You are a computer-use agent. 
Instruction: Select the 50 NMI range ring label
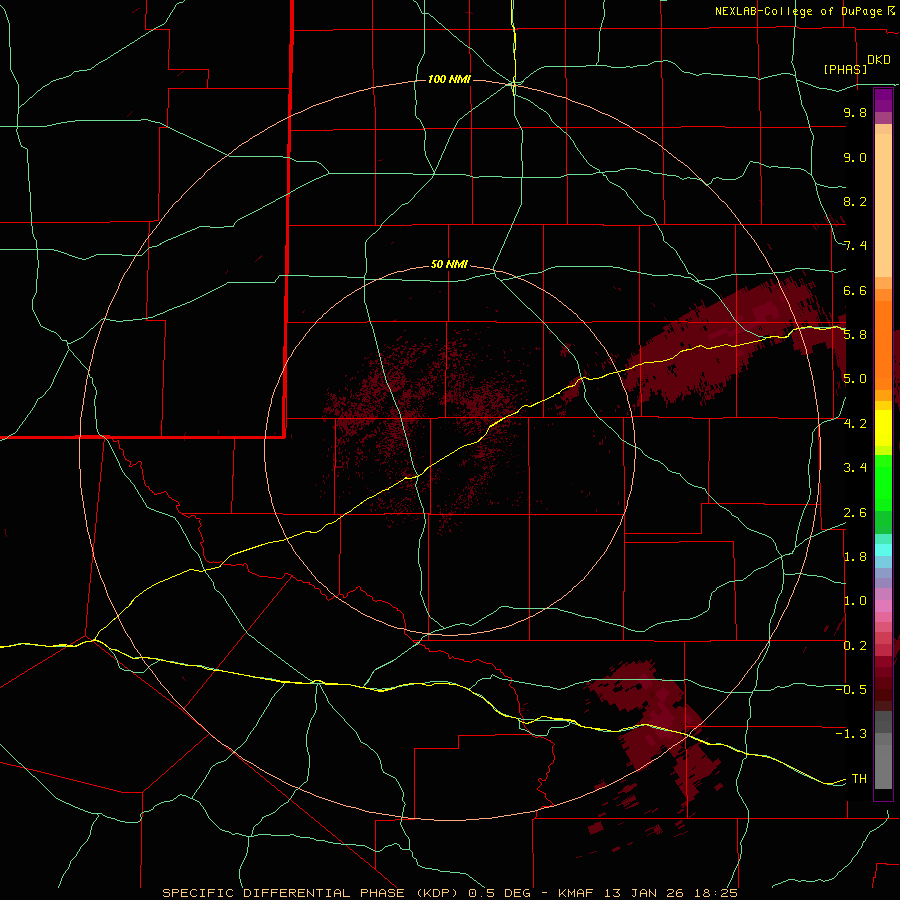(x=449, y=264)
